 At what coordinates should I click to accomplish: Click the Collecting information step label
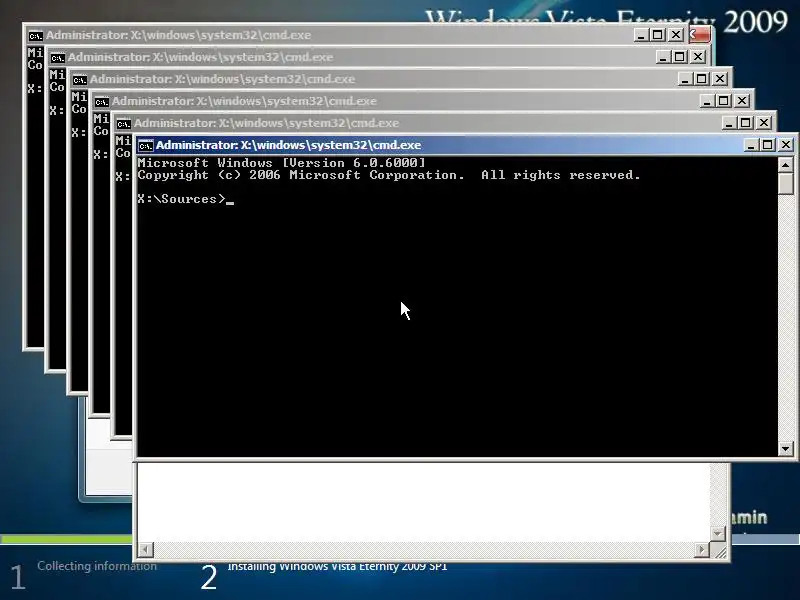[x=97, y=566]
